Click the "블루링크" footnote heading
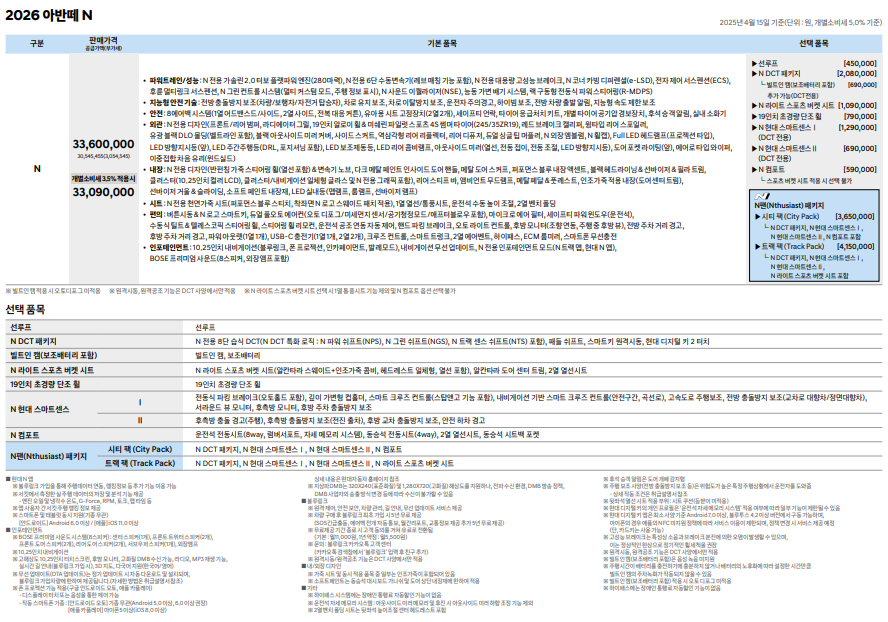Screen dimensions: 888x622 (315, 501)
